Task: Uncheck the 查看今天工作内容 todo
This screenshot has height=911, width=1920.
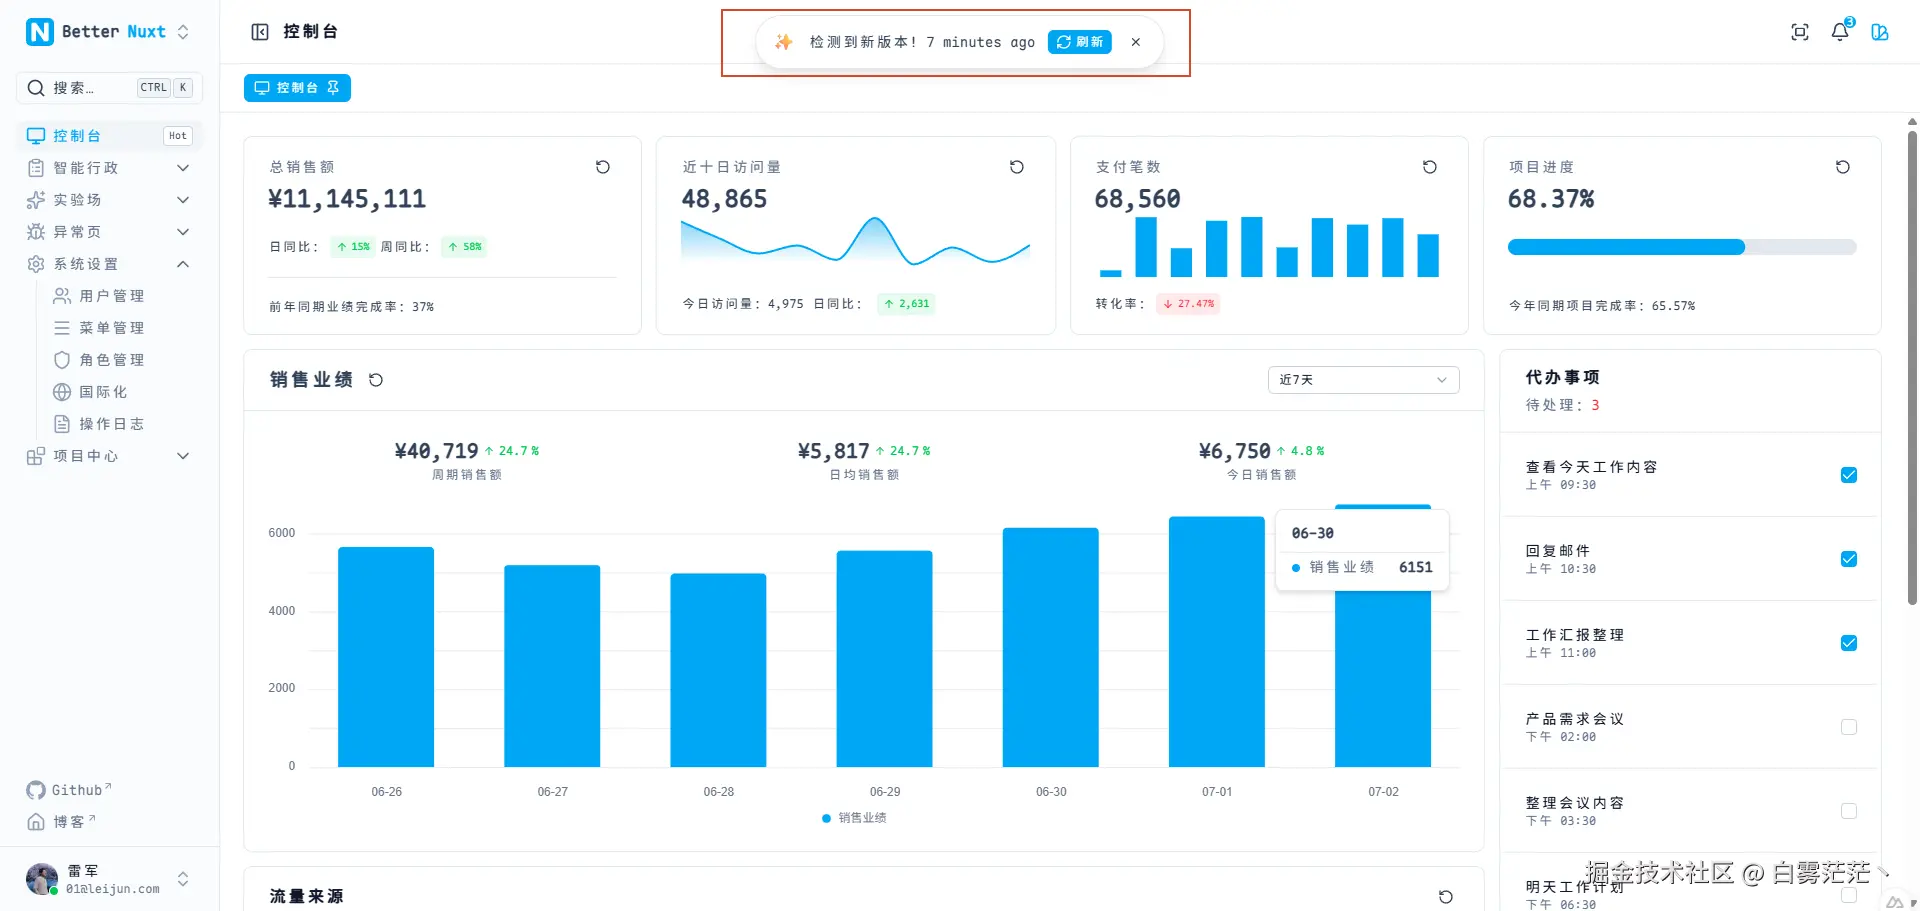Action: pyautogui.click(x=1849, y=475)
